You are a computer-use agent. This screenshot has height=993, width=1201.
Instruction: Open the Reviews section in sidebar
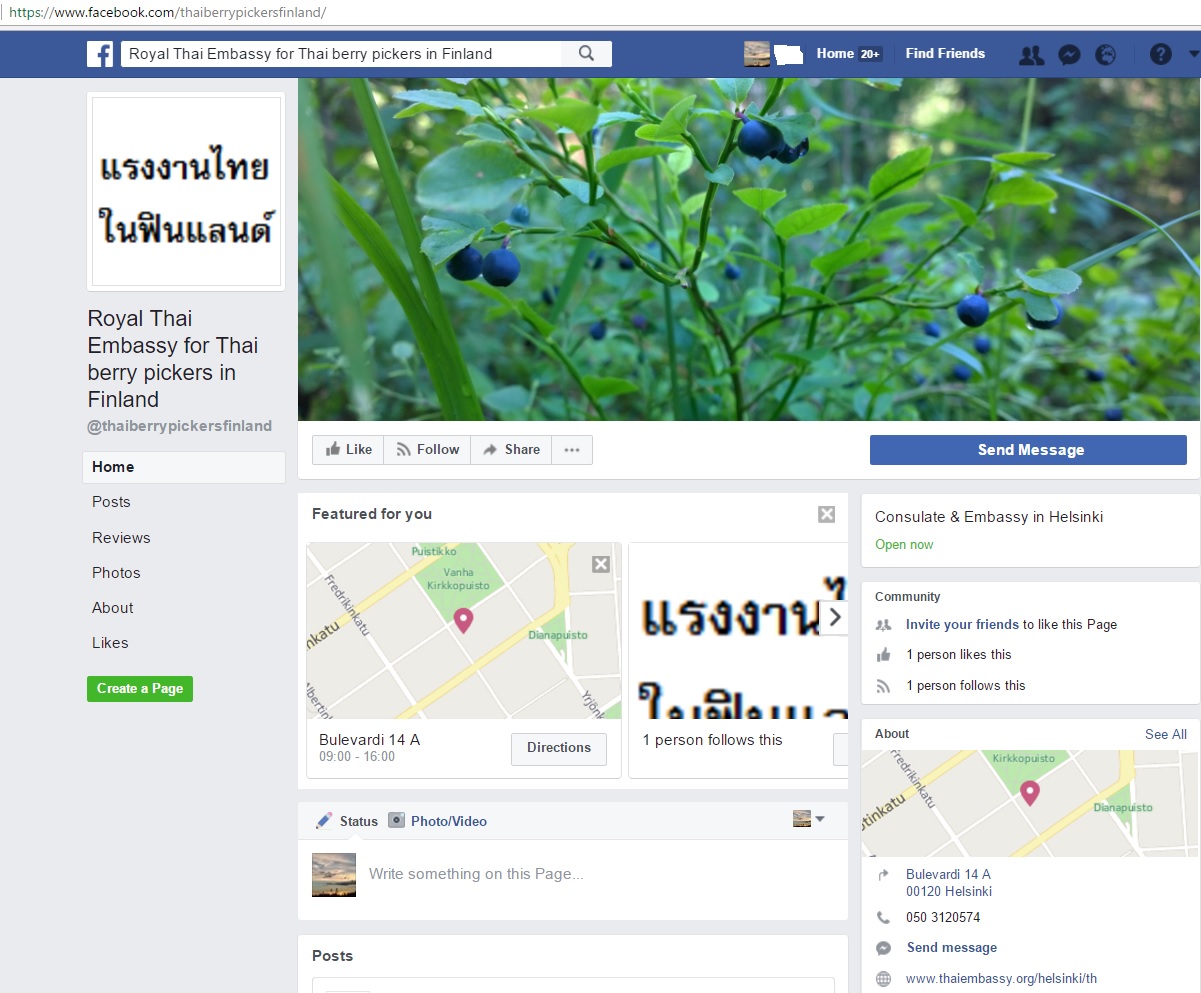[x=121, y=538]
